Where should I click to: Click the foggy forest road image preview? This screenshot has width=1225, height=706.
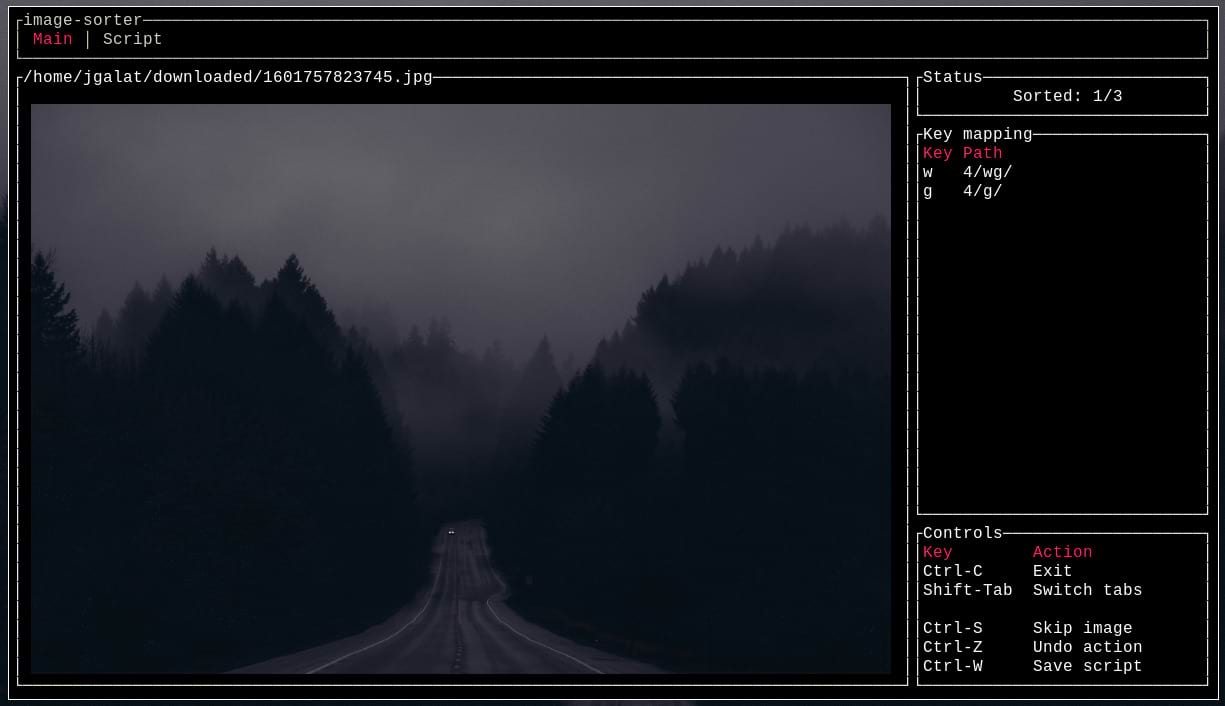point(460,388)
